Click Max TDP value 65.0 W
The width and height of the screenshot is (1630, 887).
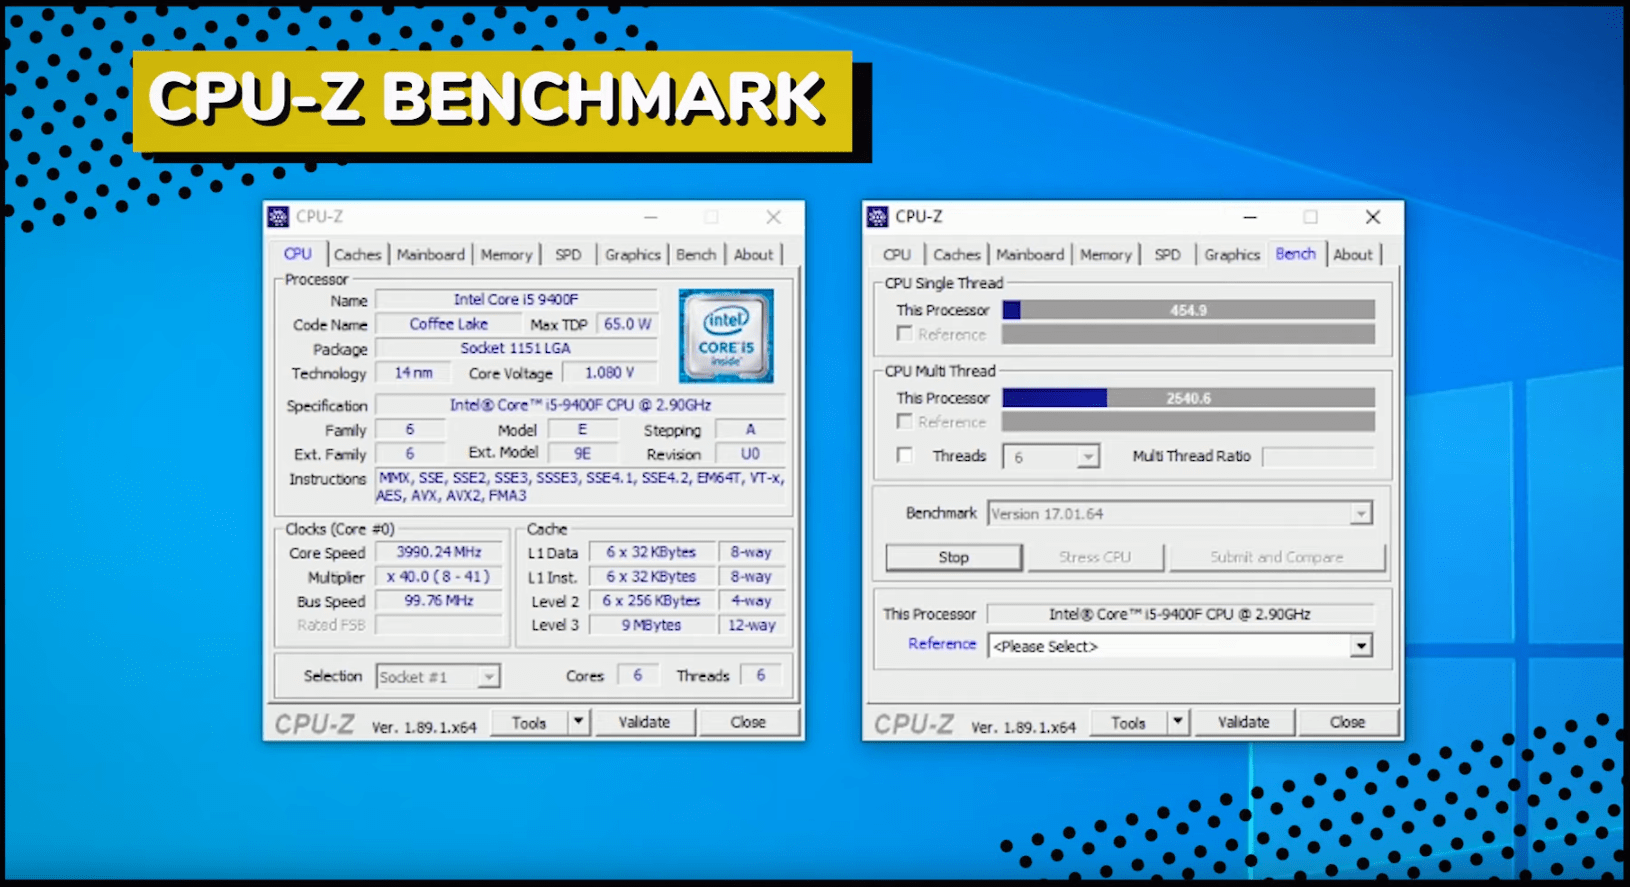point(627,324)
